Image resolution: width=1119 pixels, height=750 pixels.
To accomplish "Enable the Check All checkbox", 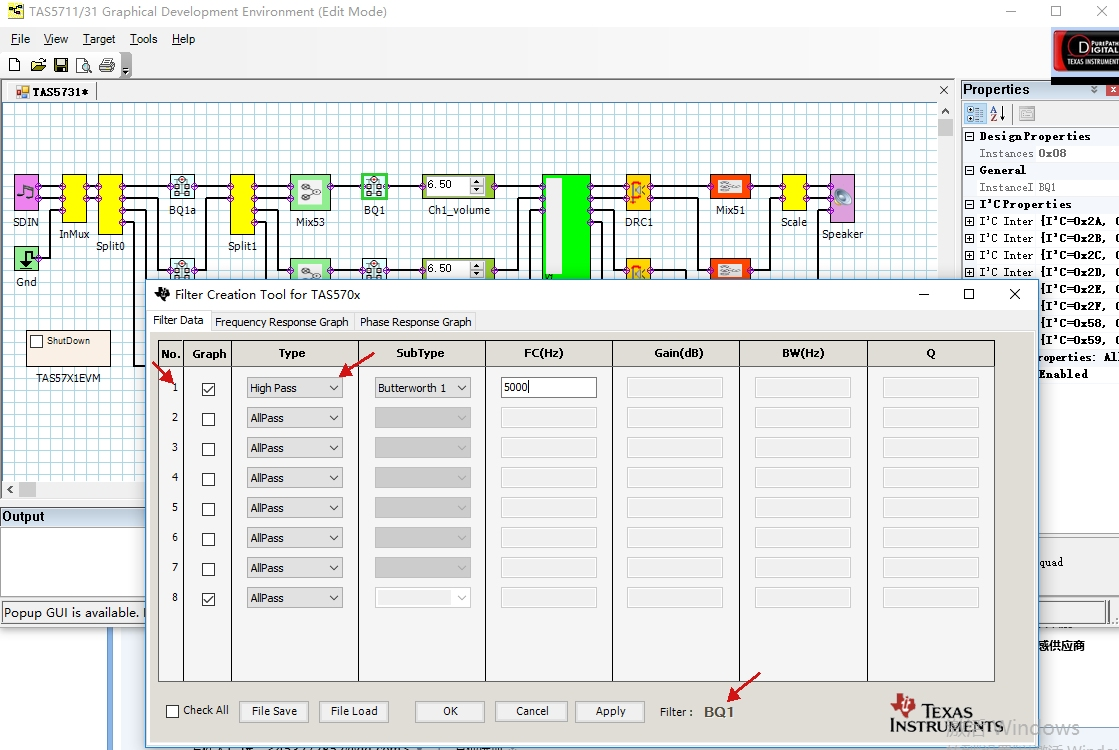I will tap(172, 711).
